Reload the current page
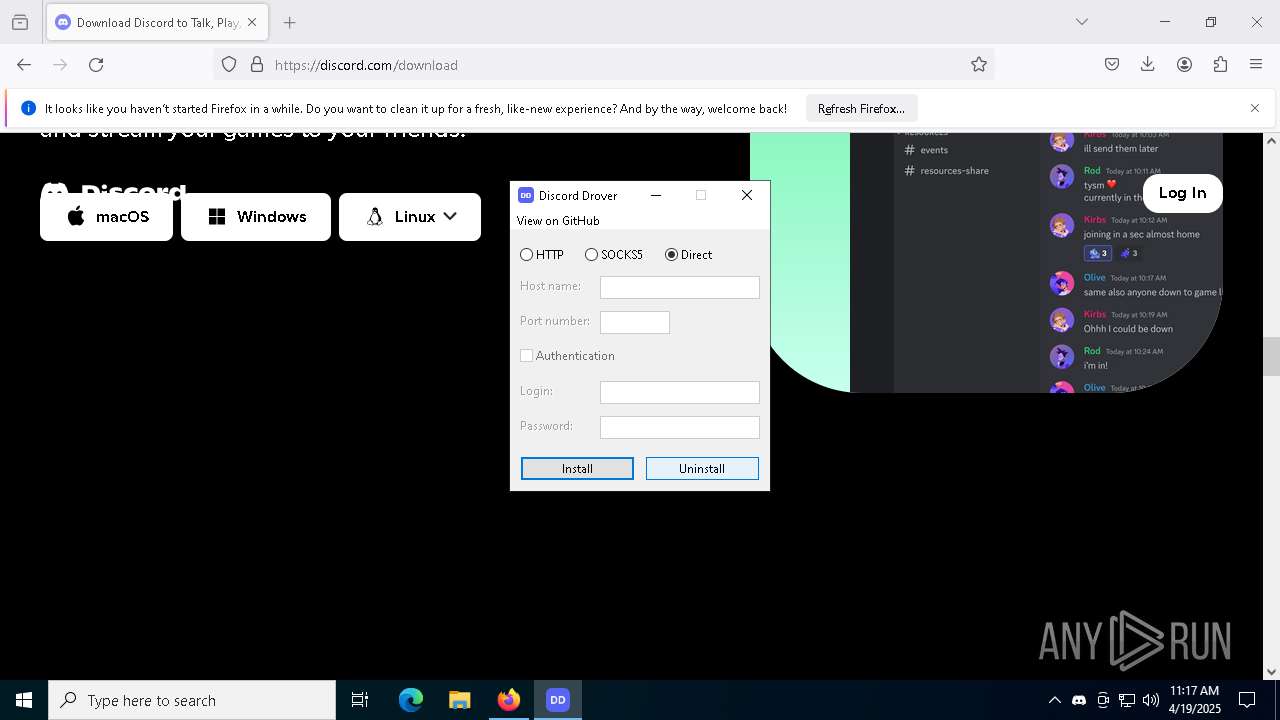 (96, 65)
